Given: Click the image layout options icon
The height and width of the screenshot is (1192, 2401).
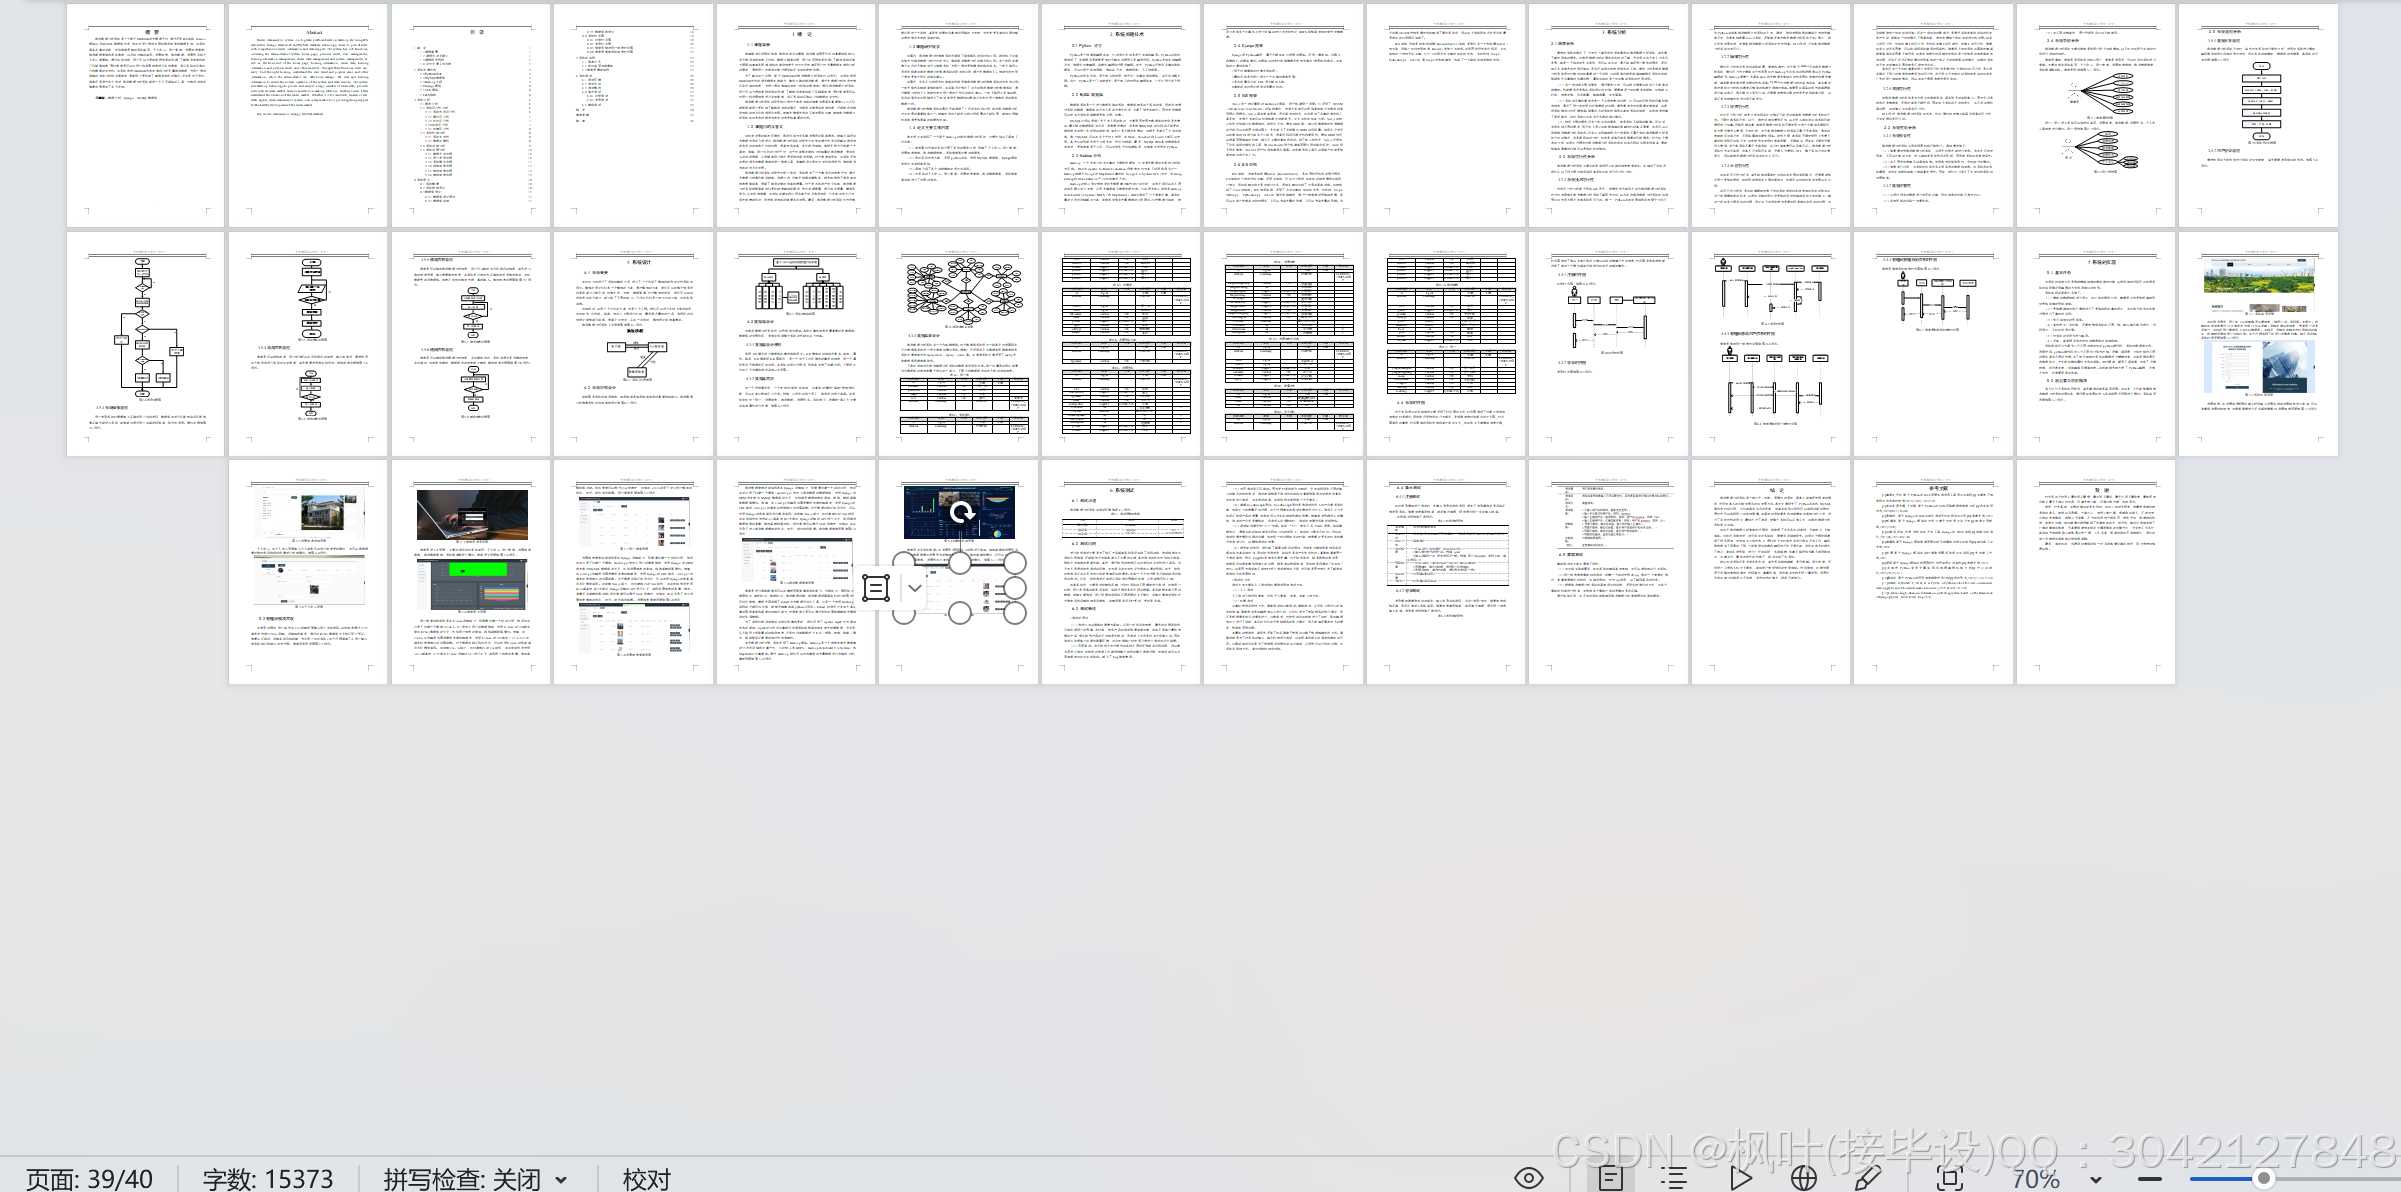Looking at the screenshot, I should [x=876, y=588].
